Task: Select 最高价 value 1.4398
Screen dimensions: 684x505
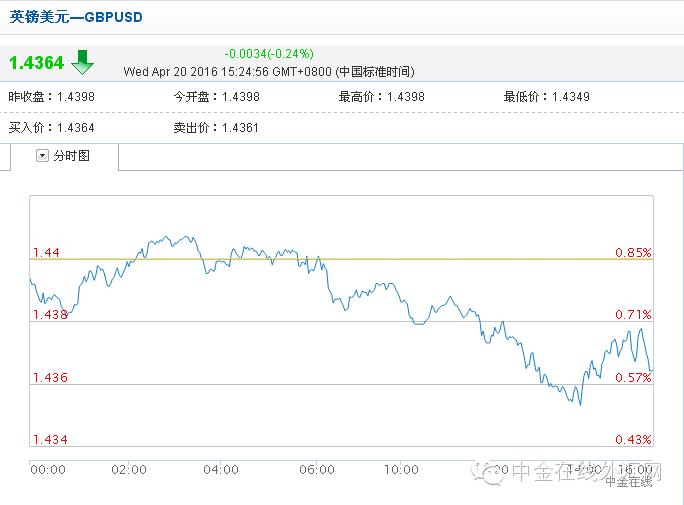Action: [x=406, y=96]
